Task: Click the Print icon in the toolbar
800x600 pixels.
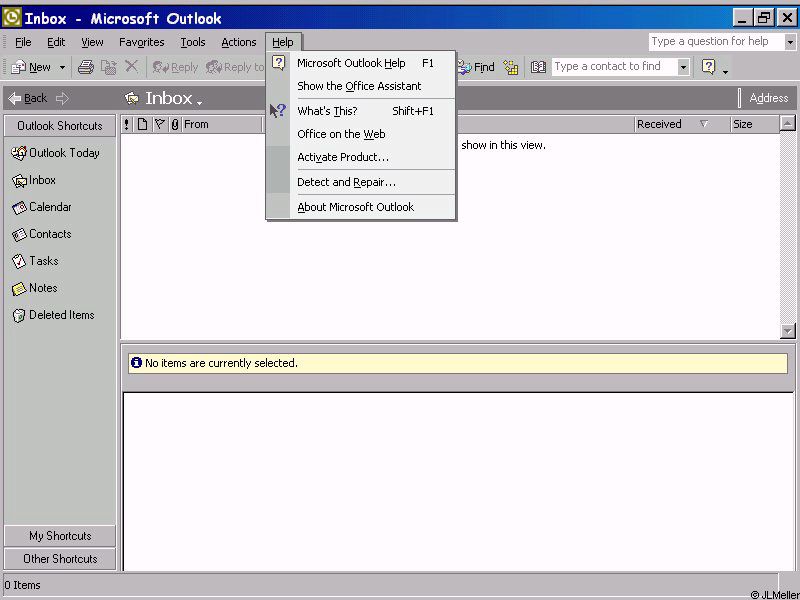Action: pos(86,67)
